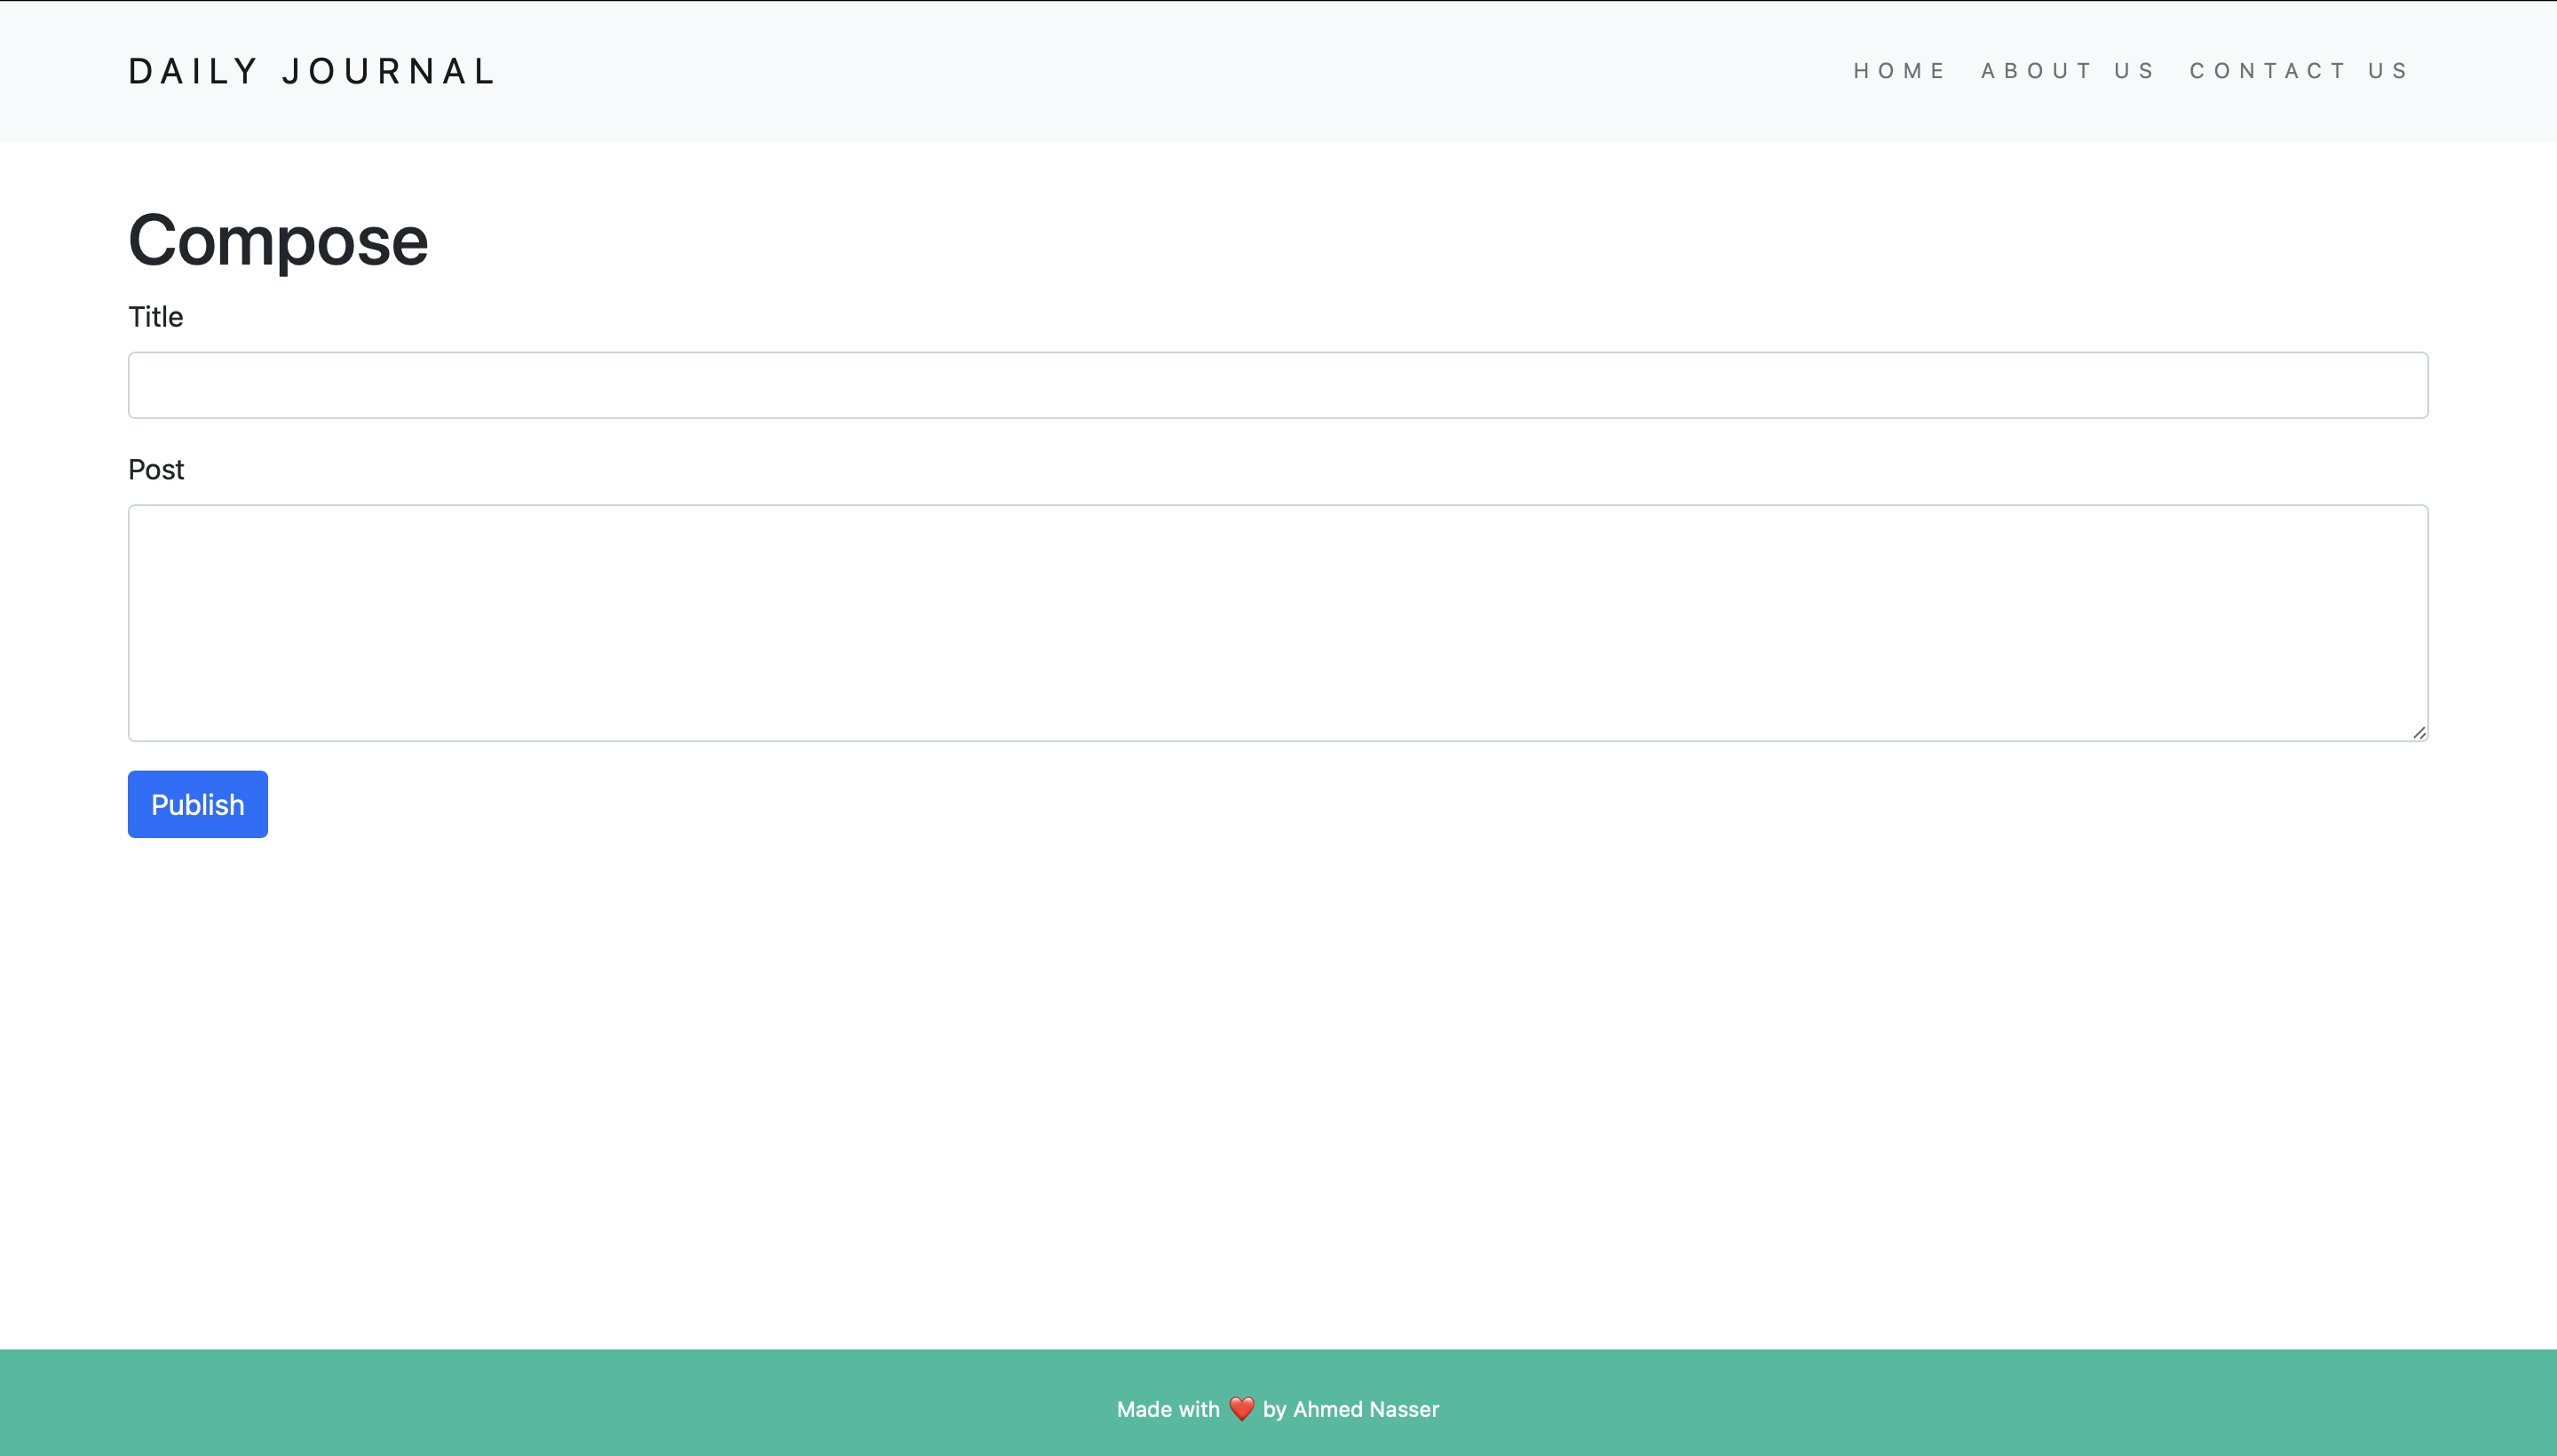
Task: Click the red heart emoji in footer
Action: coord(1241,1409)
